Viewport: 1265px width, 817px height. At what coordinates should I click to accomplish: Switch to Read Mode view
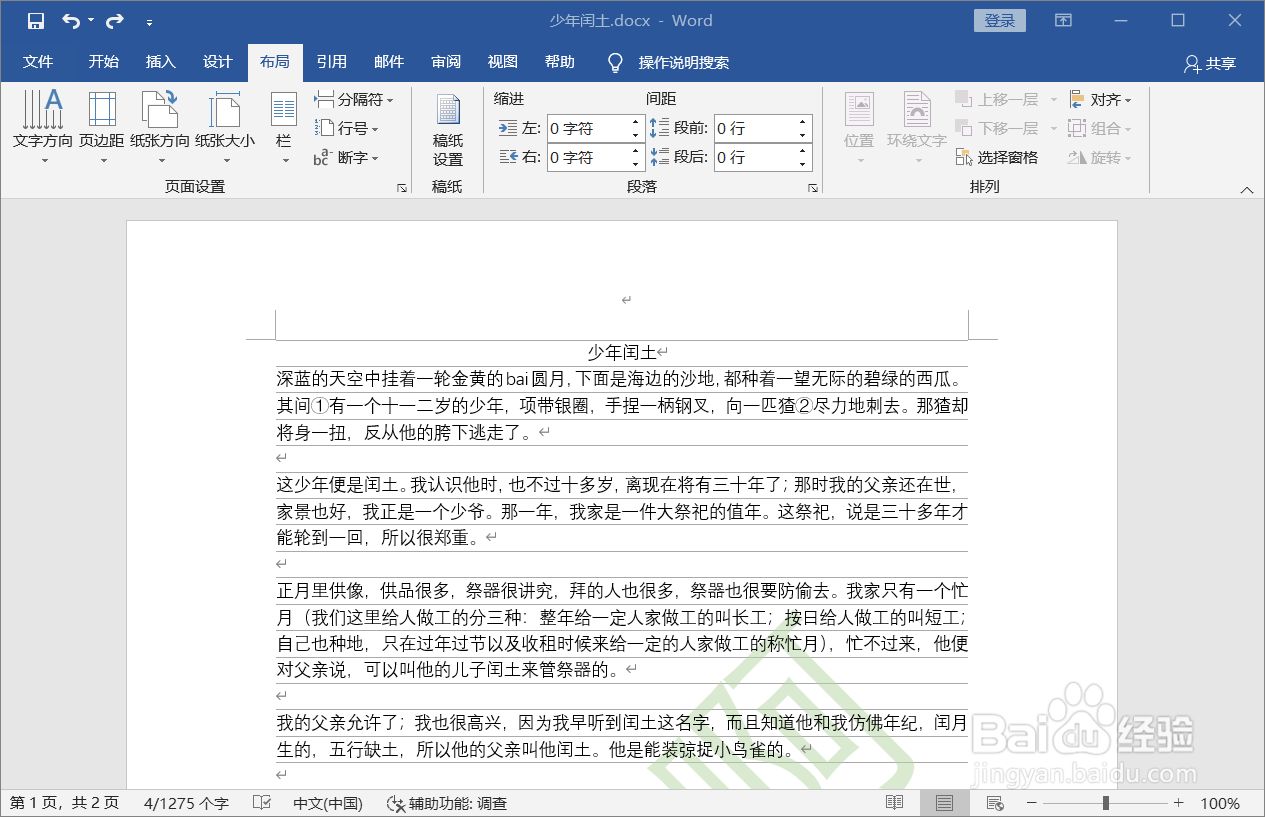[x=895, y=803]
